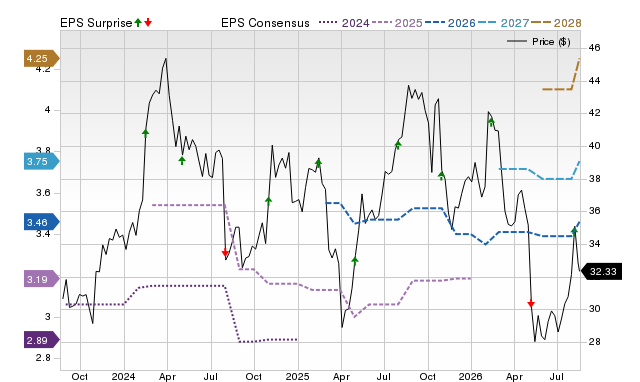Toggle the 2026 series in the legend
This screenshot has height=382, width=640.
tap(450, 23)
